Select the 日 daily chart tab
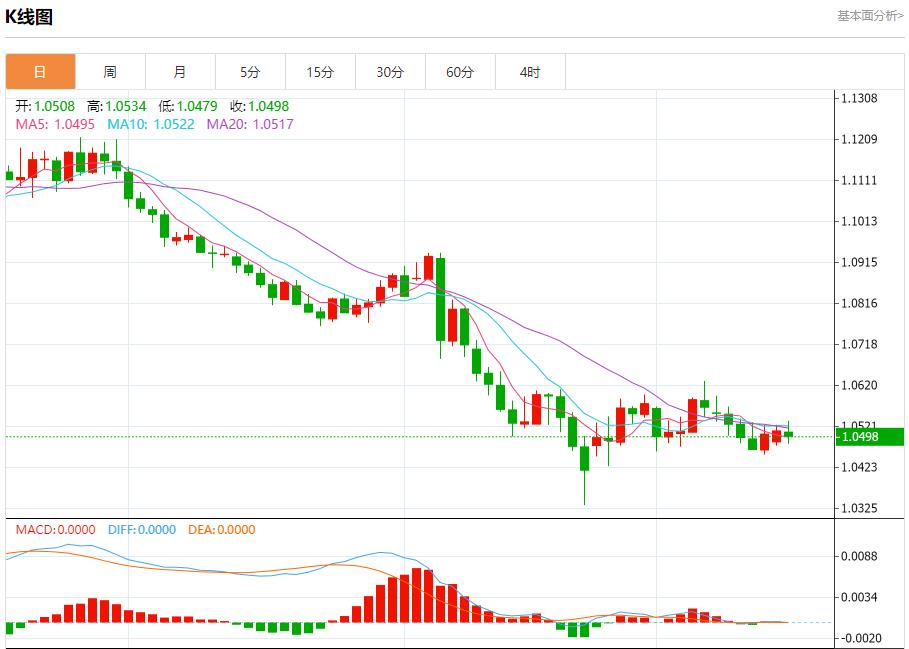Screen dimensions: 909x649 coord(40,72)
